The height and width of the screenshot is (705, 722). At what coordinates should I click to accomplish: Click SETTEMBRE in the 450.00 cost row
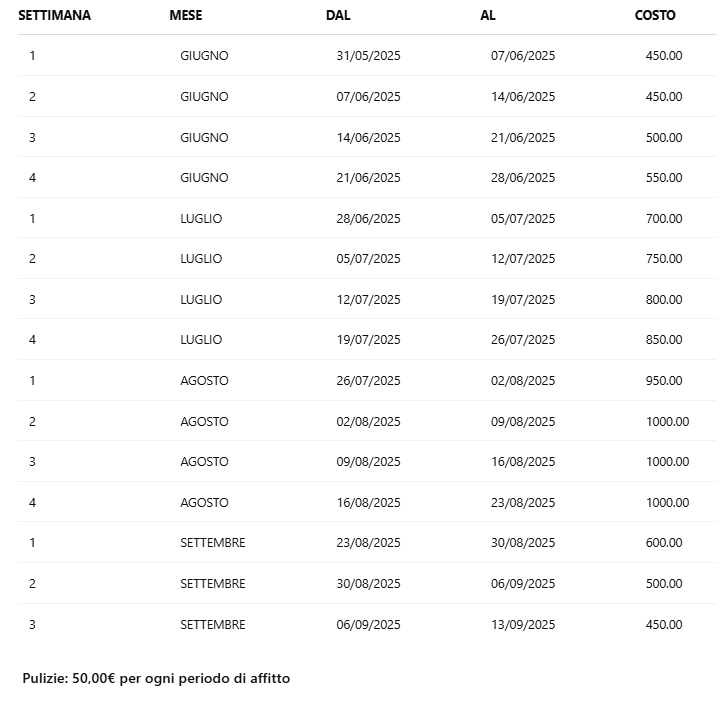click(212, 625)
